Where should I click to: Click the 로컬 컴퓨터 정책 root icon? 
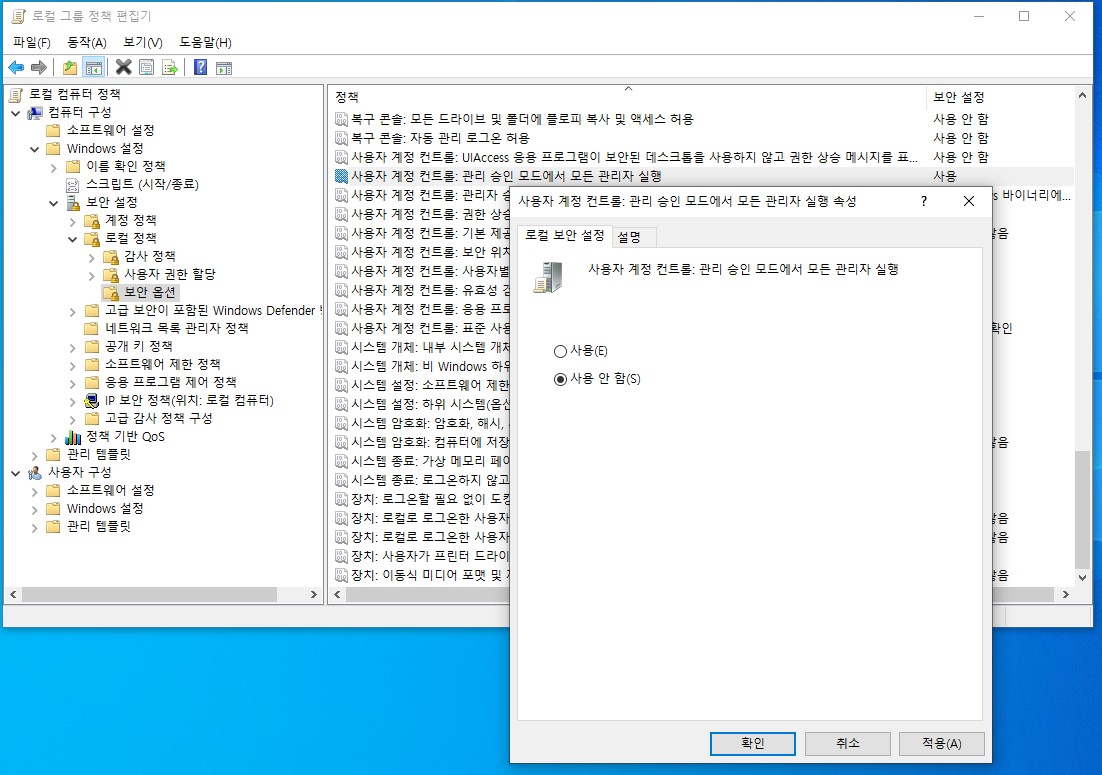(16, 94)
